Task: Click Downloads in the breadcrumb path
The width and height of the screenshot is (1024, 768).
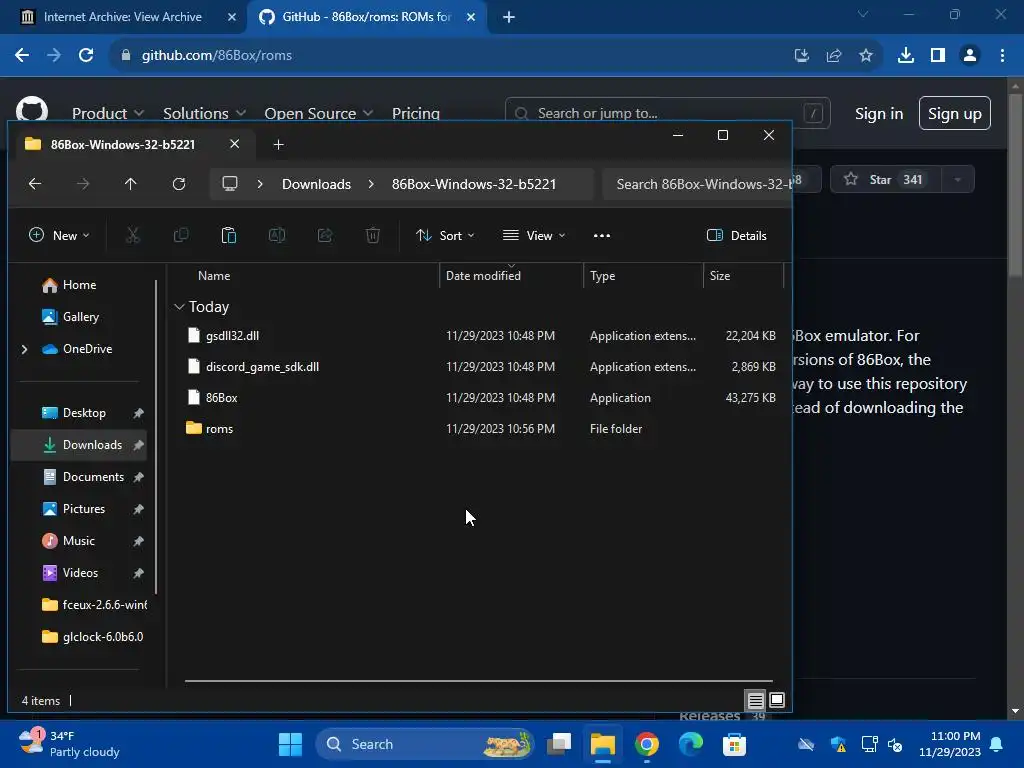Action: point(317,184)
